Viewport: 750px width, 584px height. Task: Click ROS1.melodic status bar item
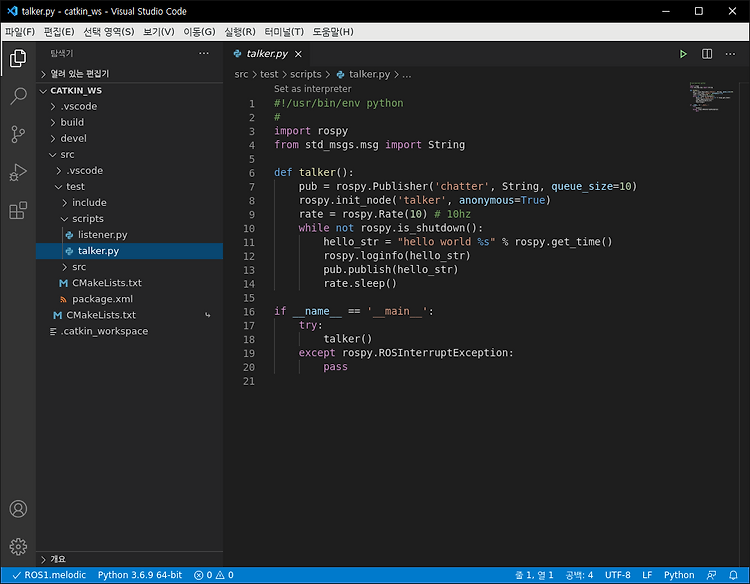click(49, 575)
